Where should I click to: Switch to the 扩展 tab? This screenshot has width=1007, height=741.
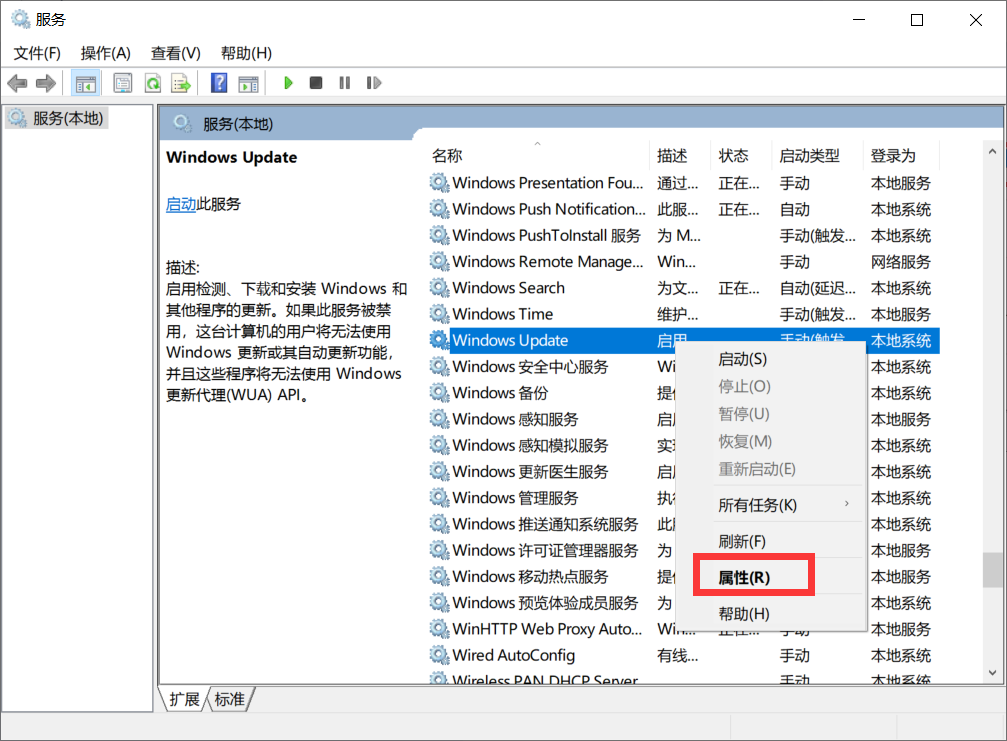click(x=184, y=699)
